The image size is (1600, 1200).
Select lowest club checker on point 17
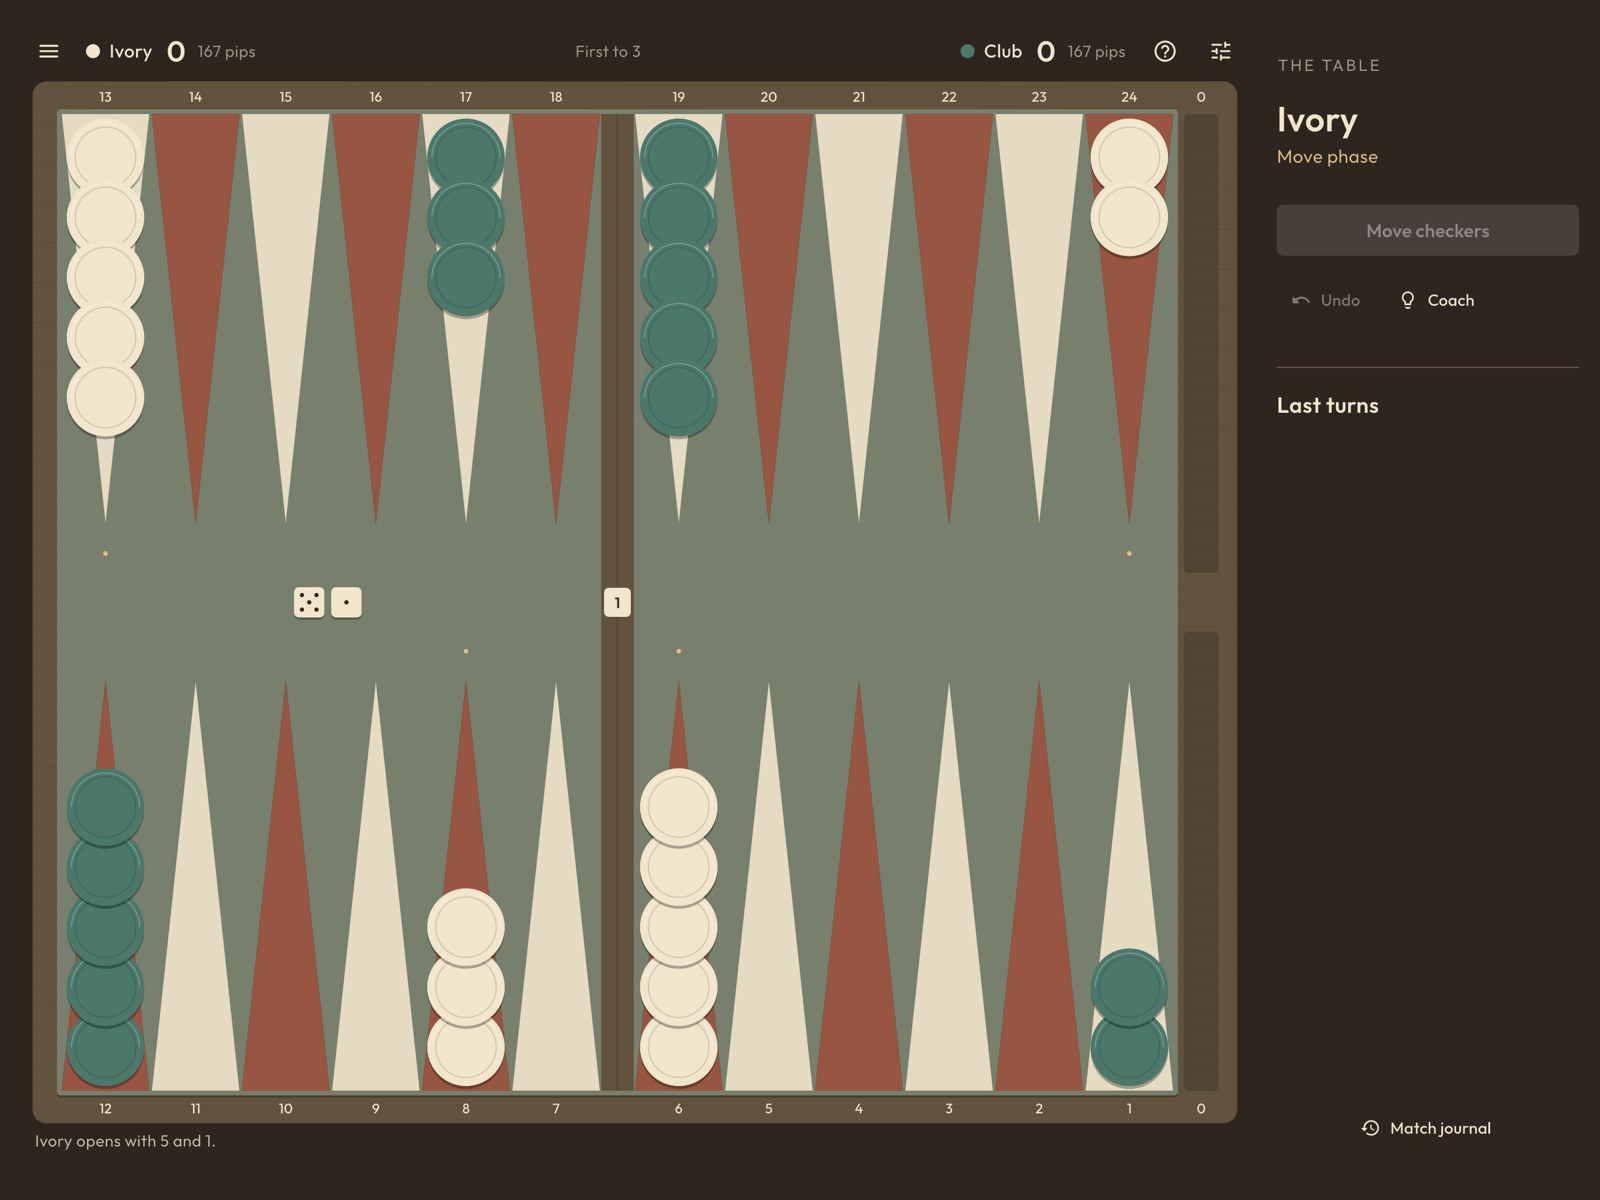pyautogui.click(x=465, y=278)
